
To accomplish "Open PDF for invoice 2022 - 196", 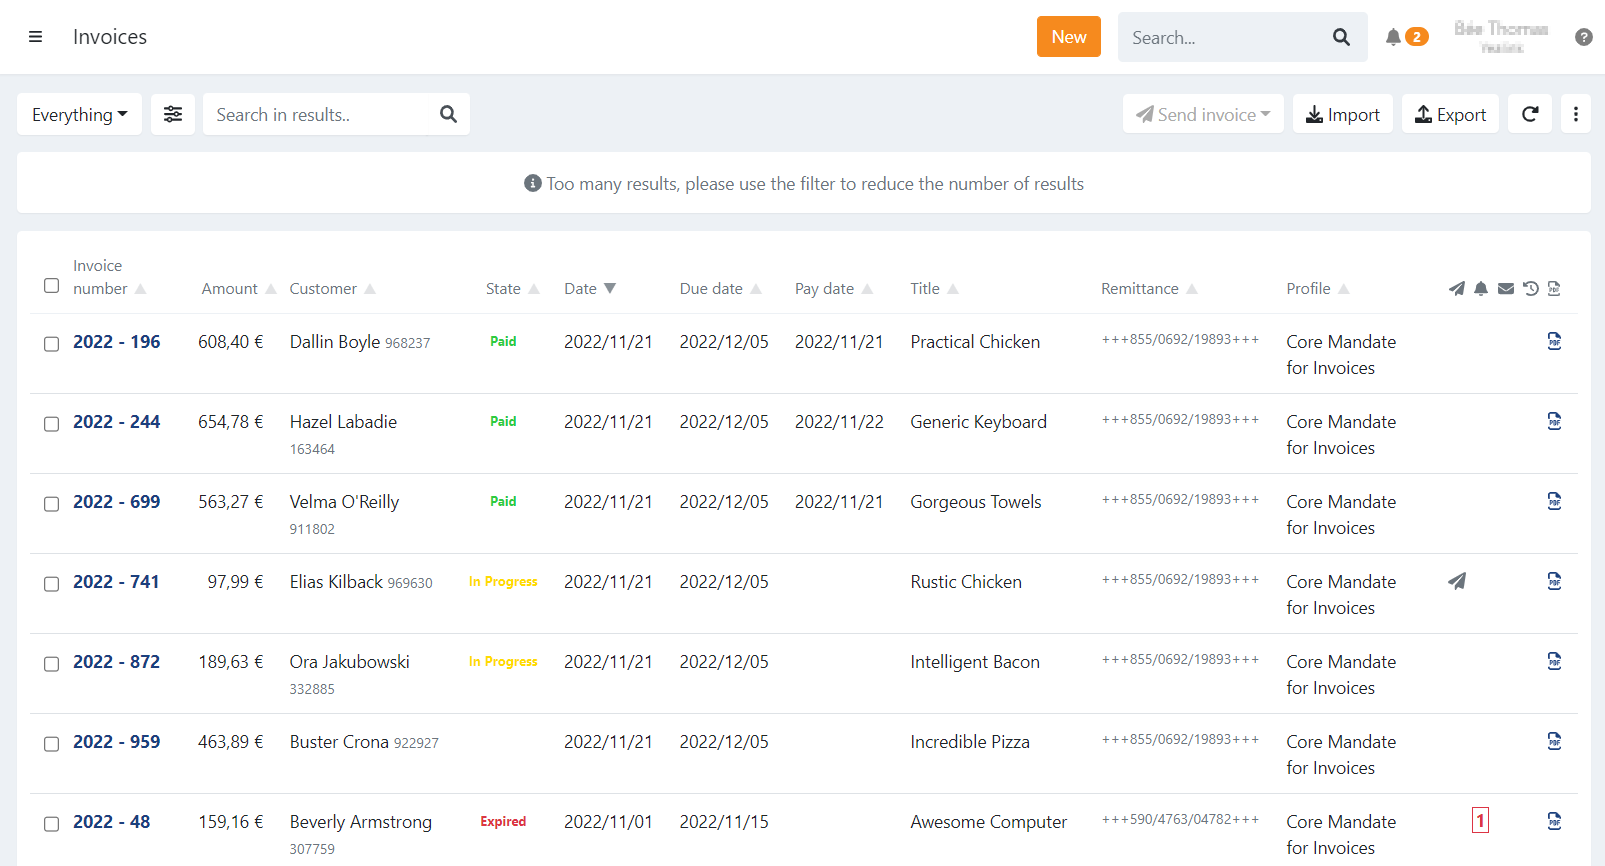I will point(1554,341).
